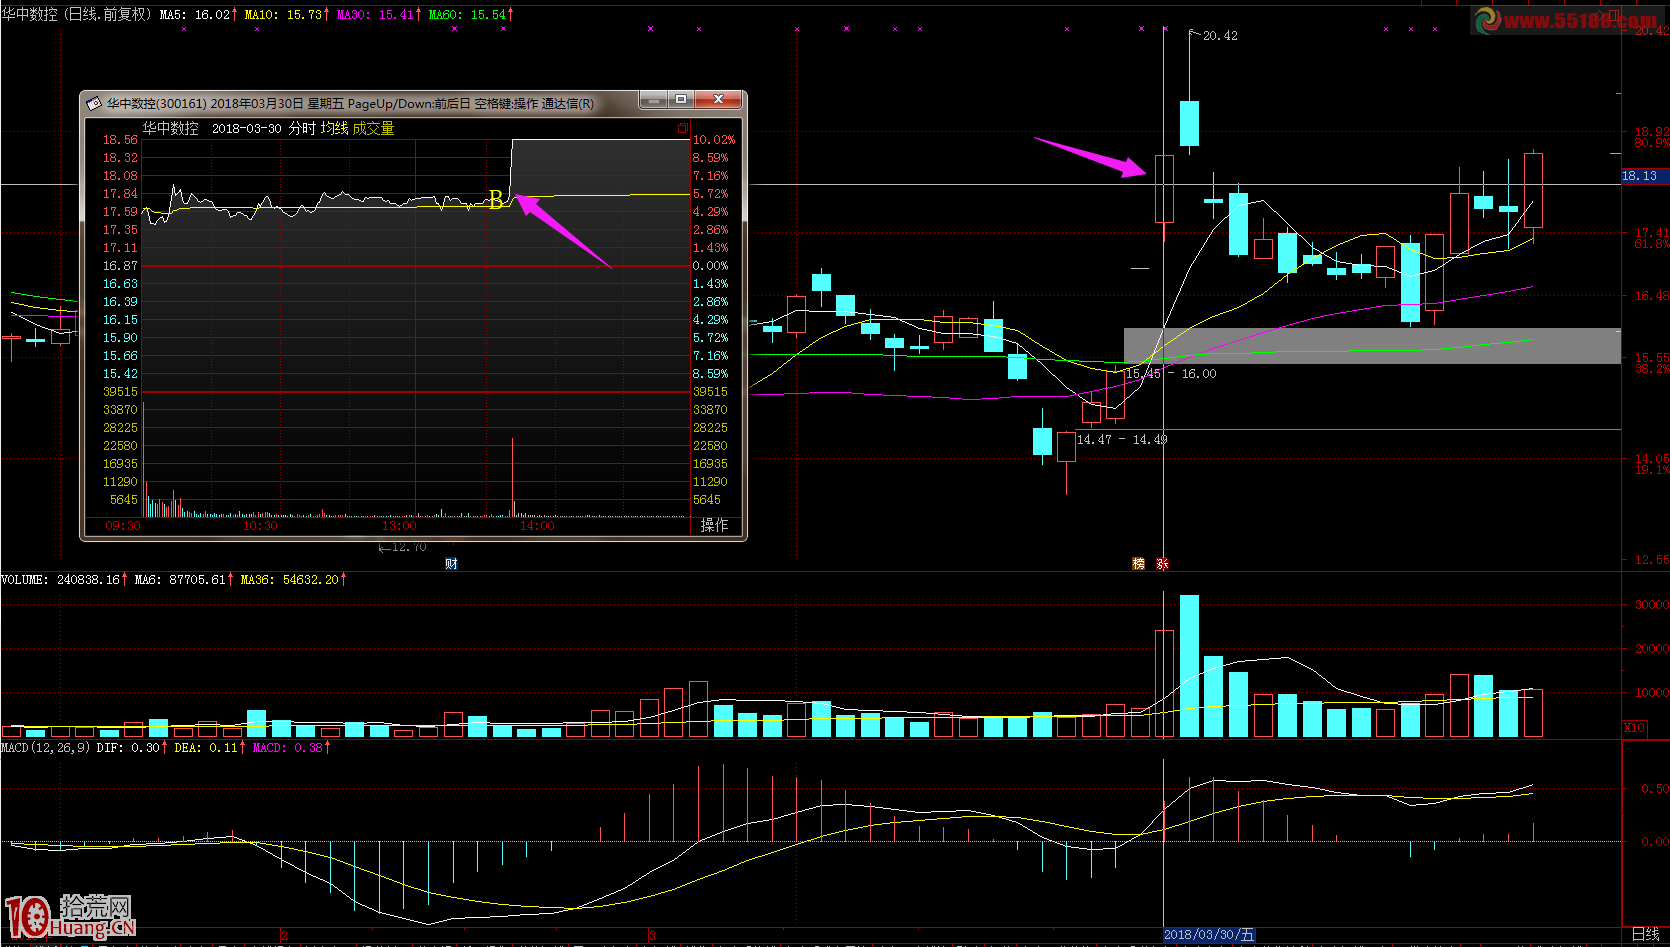Image resolution: width=1670 pixels, height=947 pixels.
Task: Click the 14:00 time label in the intraday popup
Action: tap(537, 526)
